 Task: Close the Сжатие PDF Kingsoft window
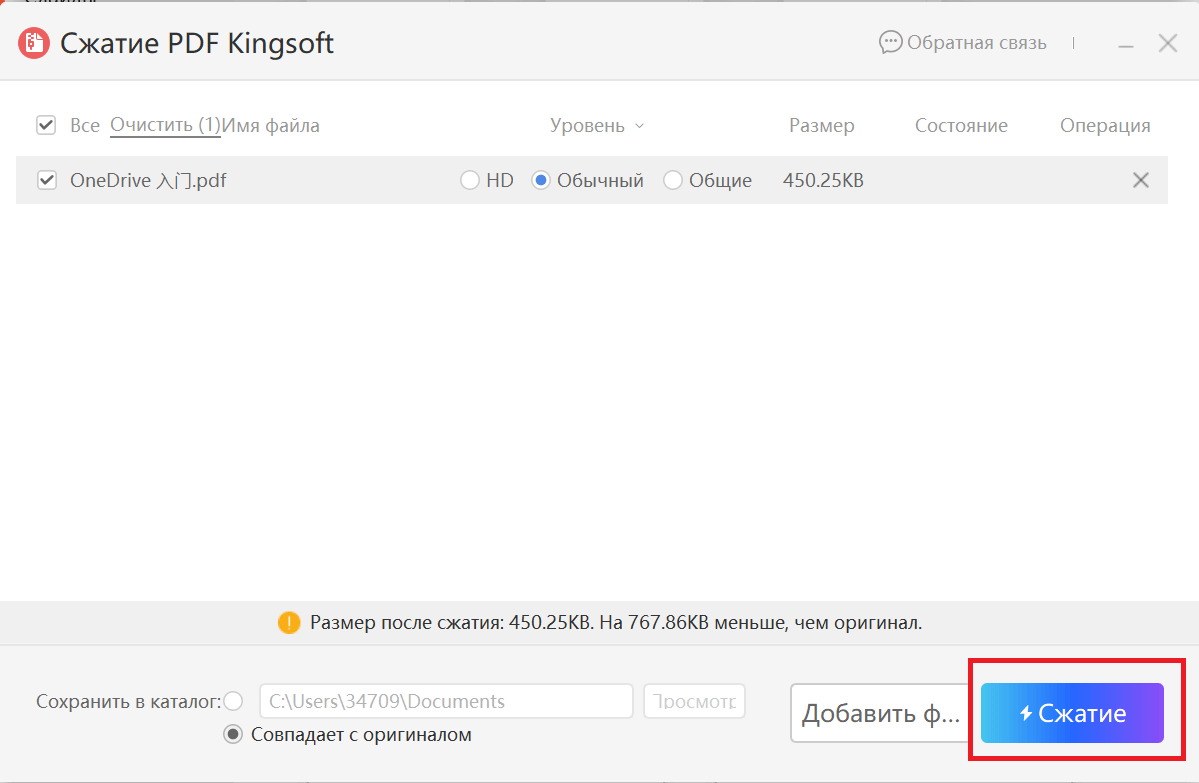coord(1168,44)
